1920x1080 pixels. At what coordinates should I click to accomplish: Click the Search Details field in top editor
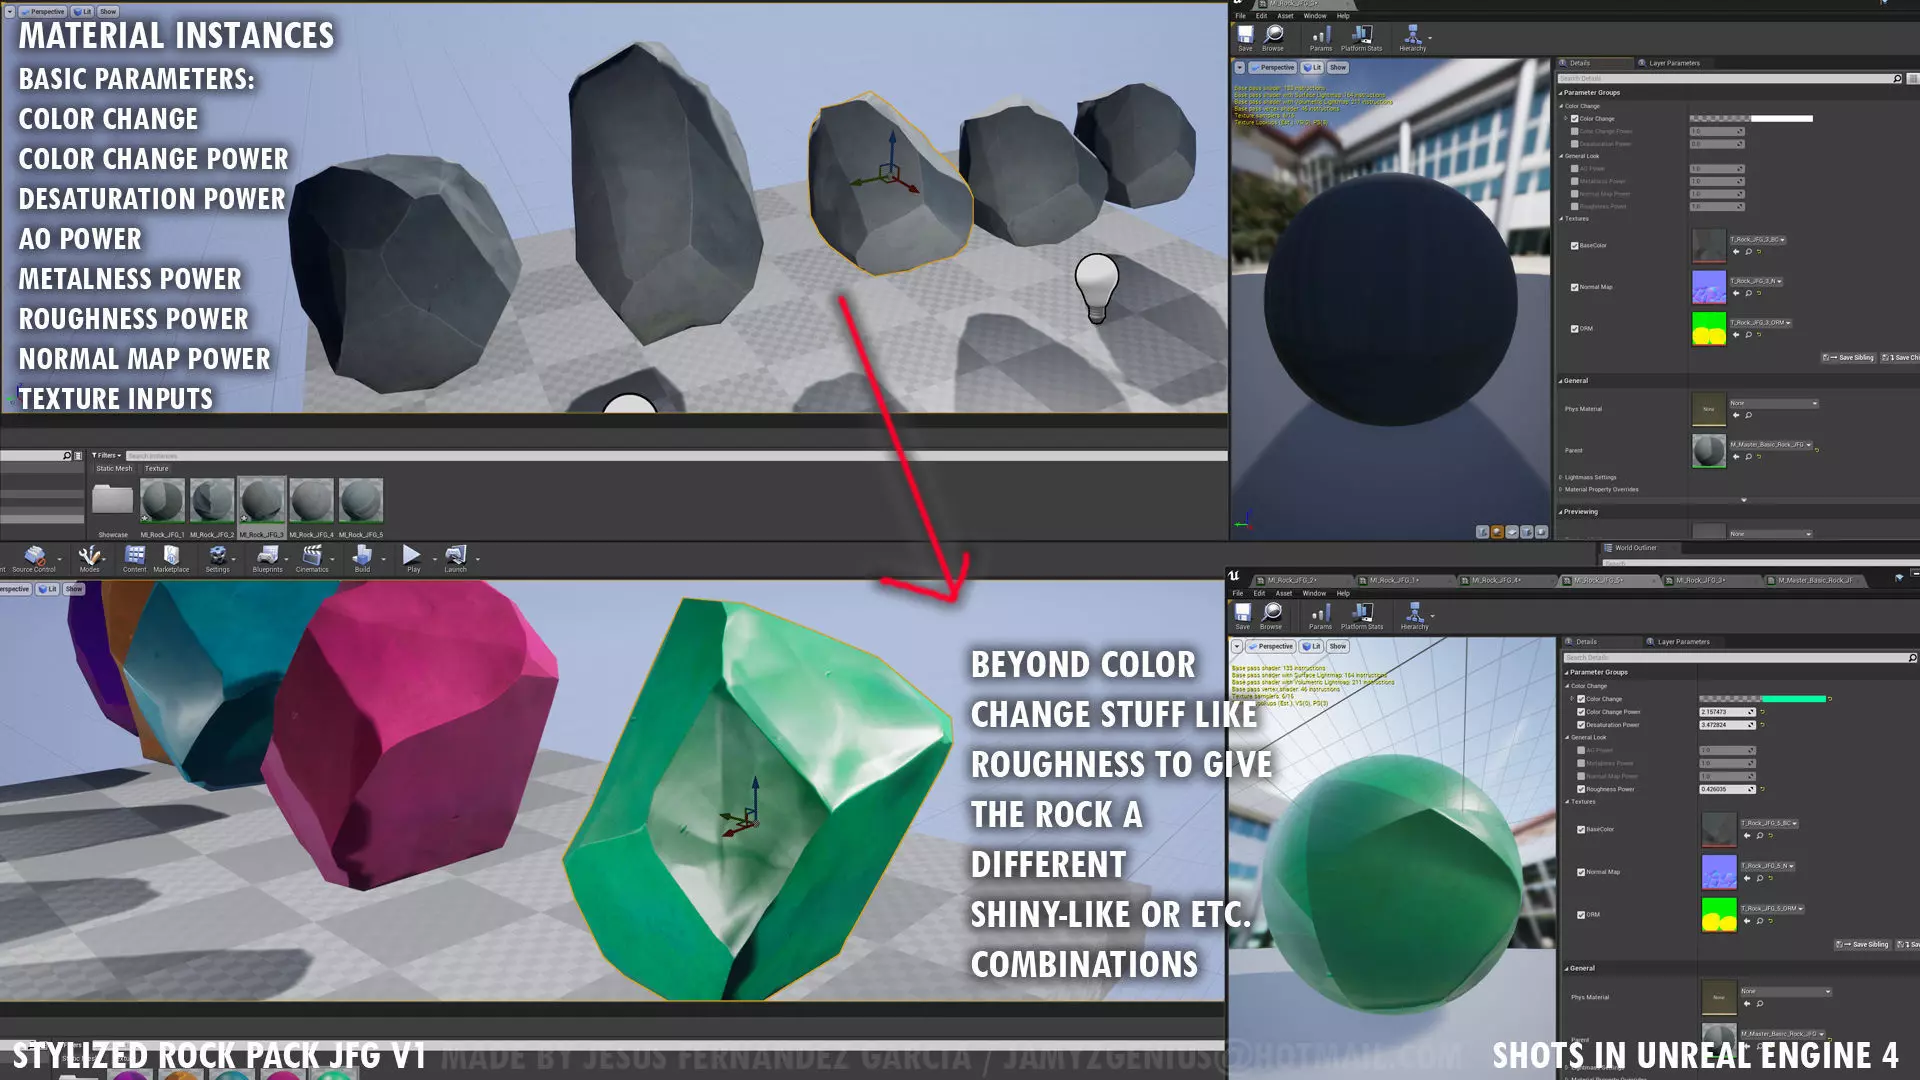click(1730, 79)
